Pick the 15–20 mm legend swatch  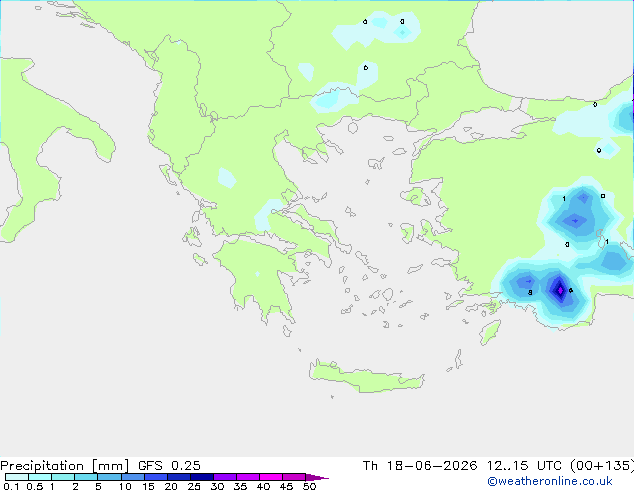155,477
